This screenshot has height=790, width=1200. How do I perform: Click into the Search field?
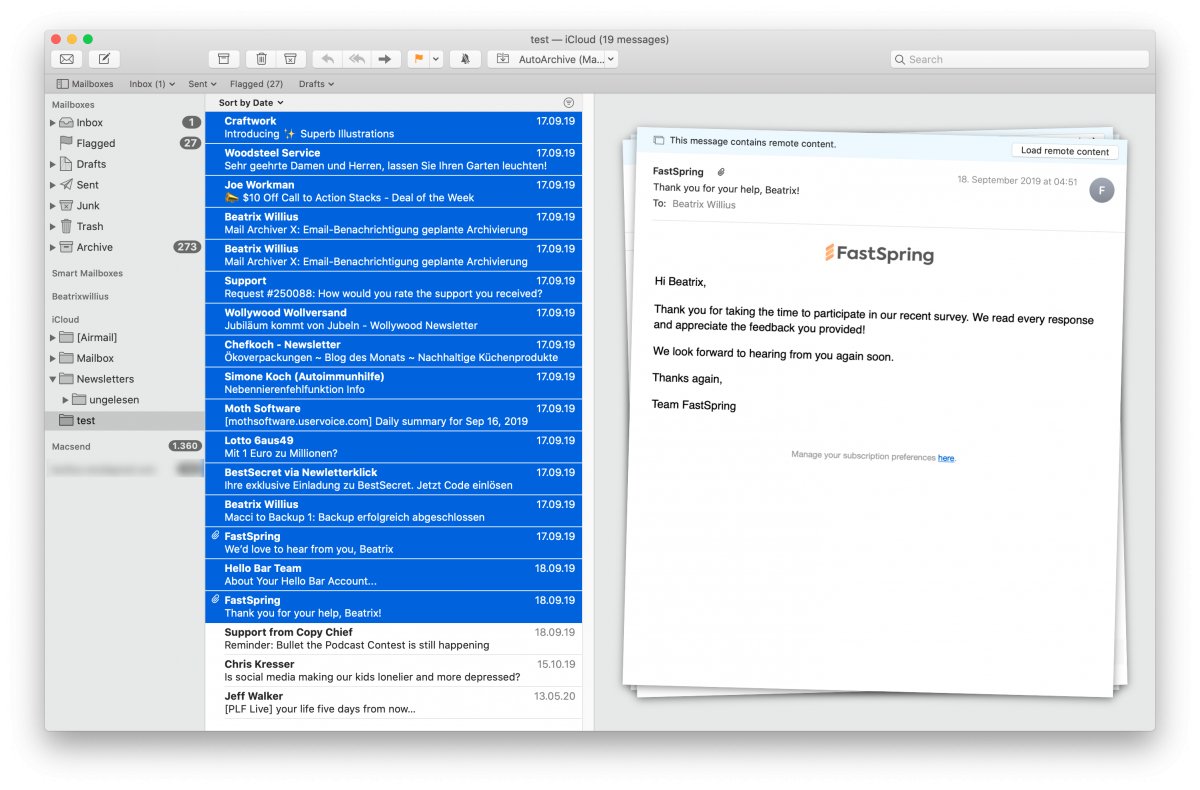[1020, 59]
